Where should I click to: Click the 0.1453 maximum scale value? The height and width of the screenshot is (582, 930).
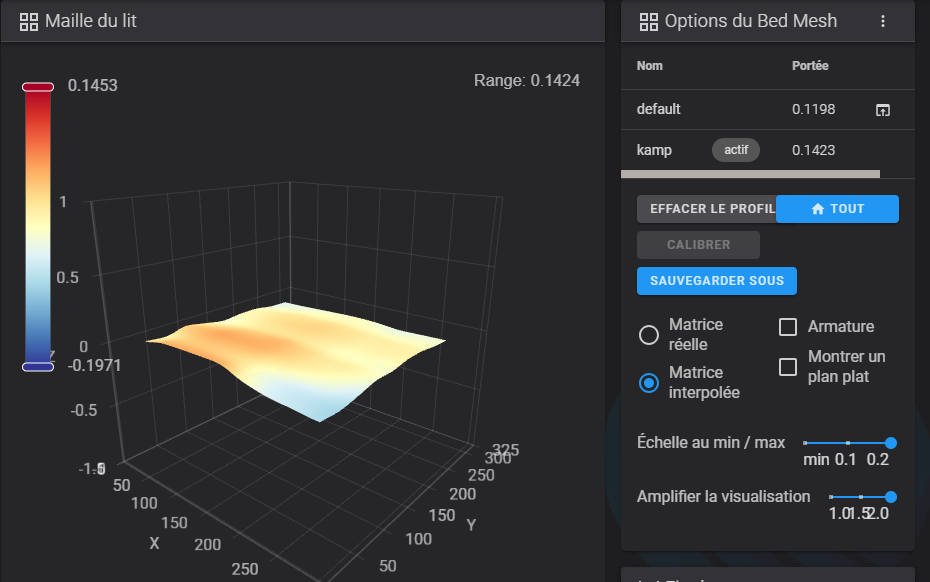[x=93, y=85]
